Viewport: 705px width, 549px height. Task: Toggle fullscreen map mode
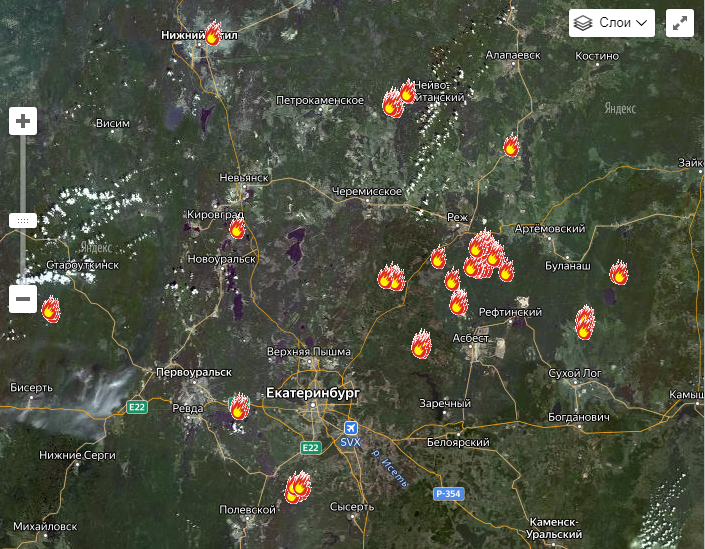(x=679, y=23)
